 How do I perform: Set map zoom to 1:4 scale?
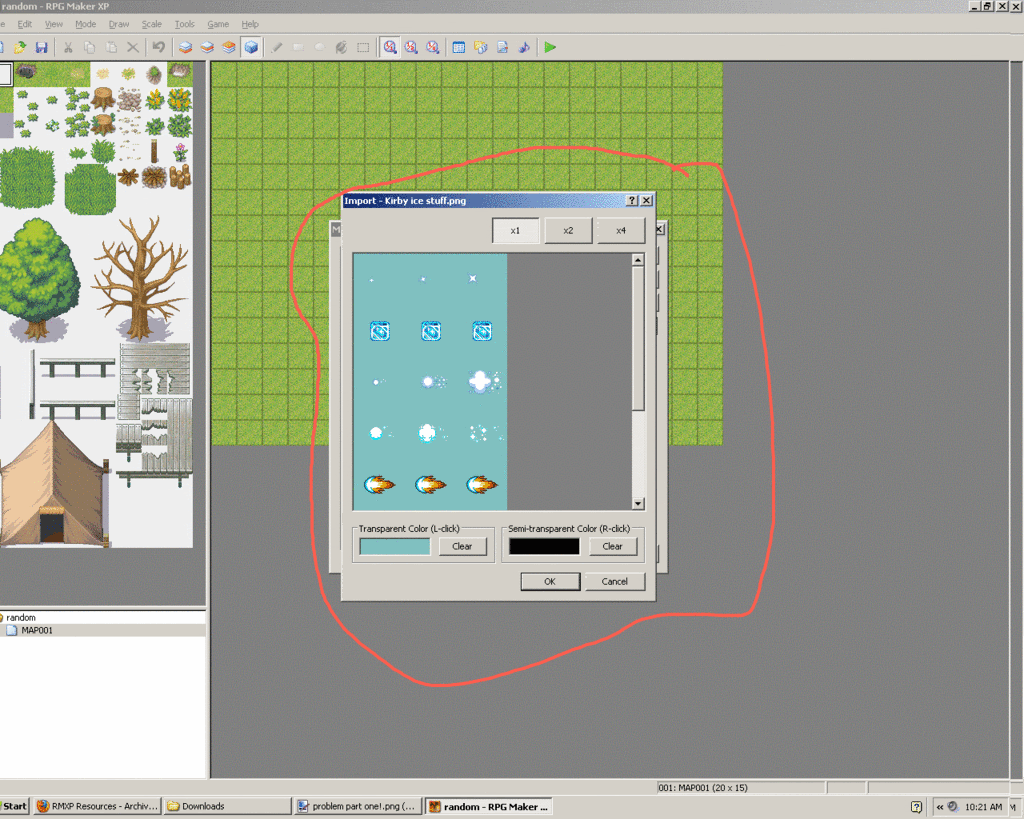(x=432, y=47)
